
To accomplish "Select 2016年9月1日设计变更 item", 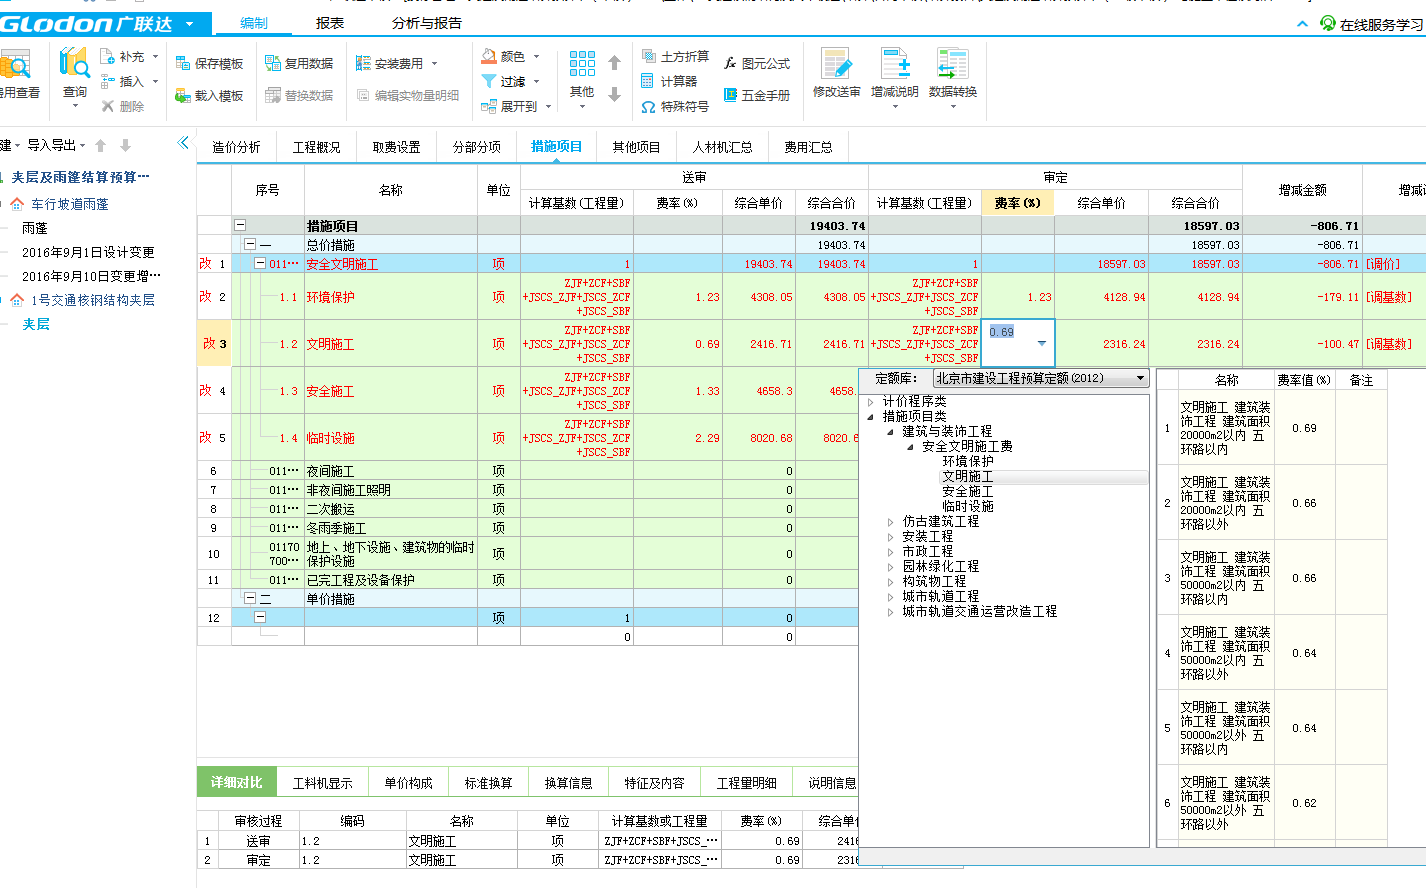I will click(x=88, y=252).
